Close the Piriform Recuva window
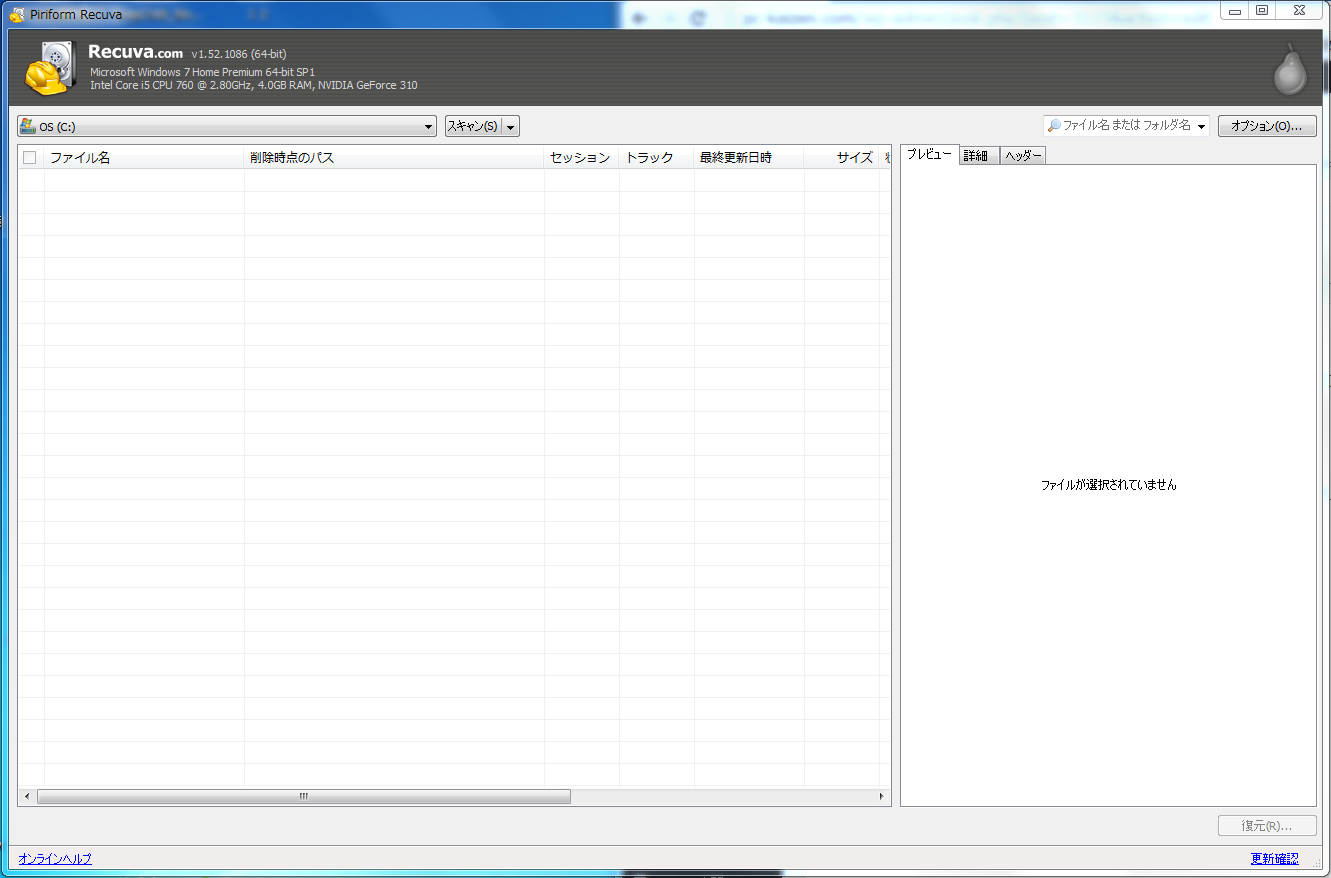 coord(1297,10)
